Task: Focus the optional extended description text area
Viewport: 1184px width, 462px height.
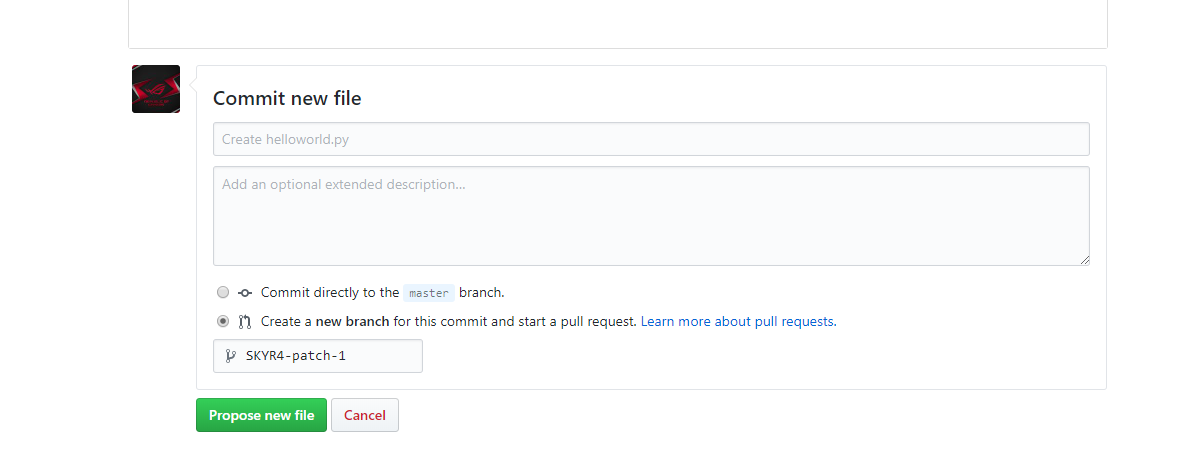Action: (x=651, y=216)
